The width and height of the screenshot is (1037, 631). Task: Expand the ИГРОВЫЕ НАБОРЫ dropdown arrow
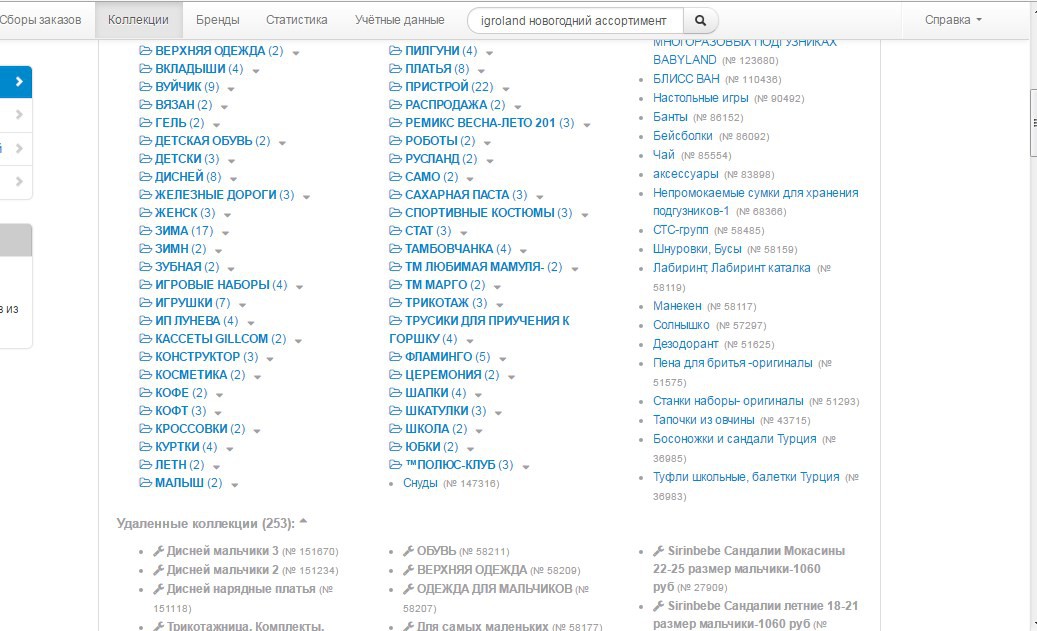pos(300,287)
